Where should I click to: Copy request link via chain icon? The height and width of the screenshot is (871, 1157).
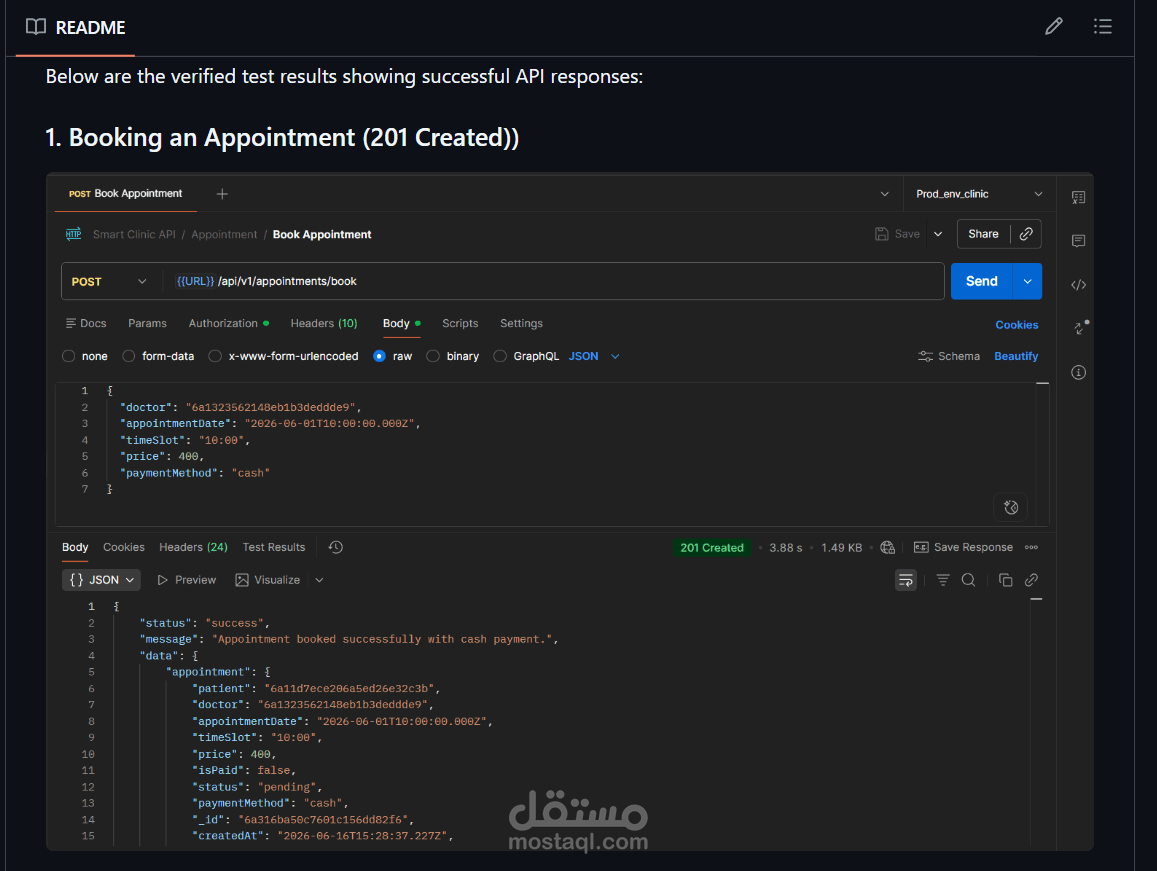(1026, 234)
